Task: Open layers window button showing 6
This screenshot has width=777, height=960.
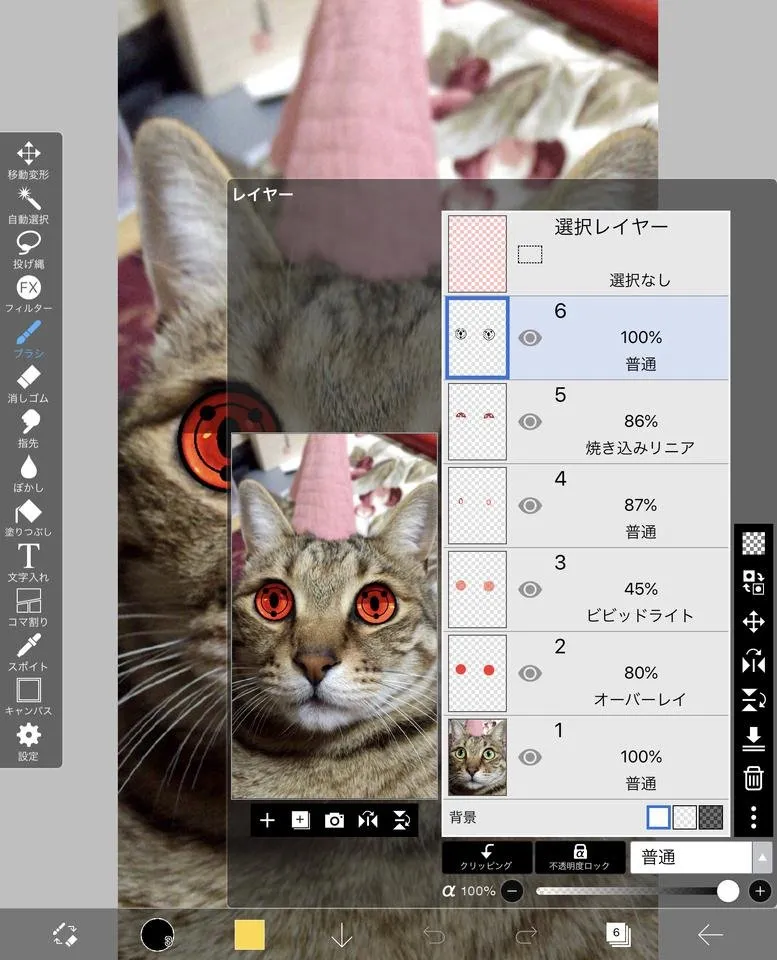Action: tap(618, 934)
